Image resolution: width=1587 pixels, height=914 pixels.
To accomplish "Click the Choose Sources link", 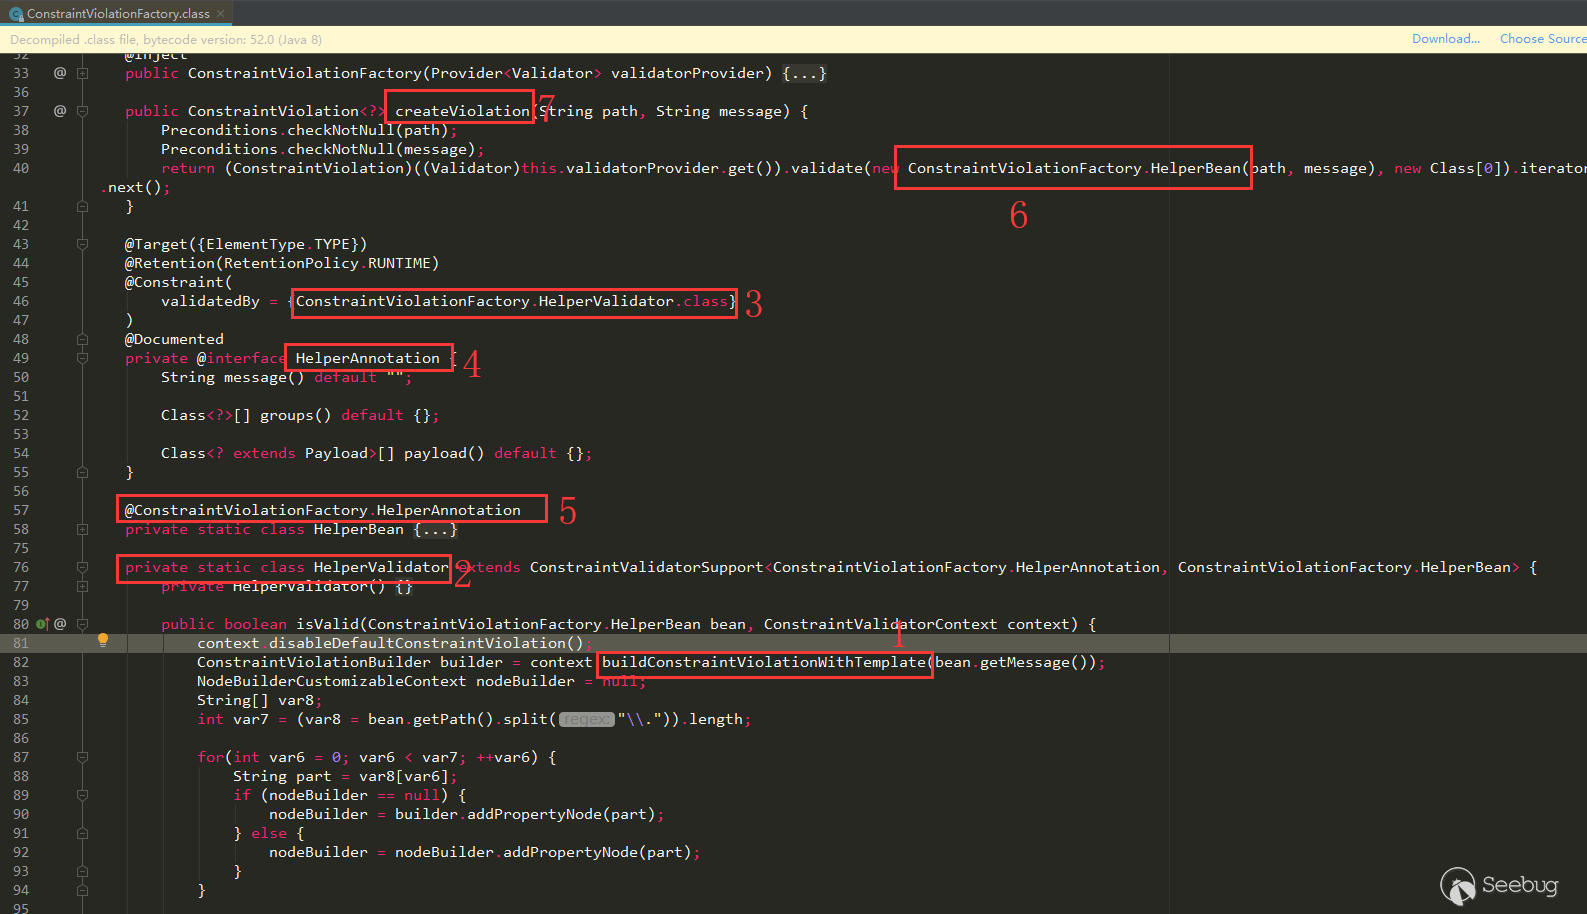I will (x=1542, y=39).
